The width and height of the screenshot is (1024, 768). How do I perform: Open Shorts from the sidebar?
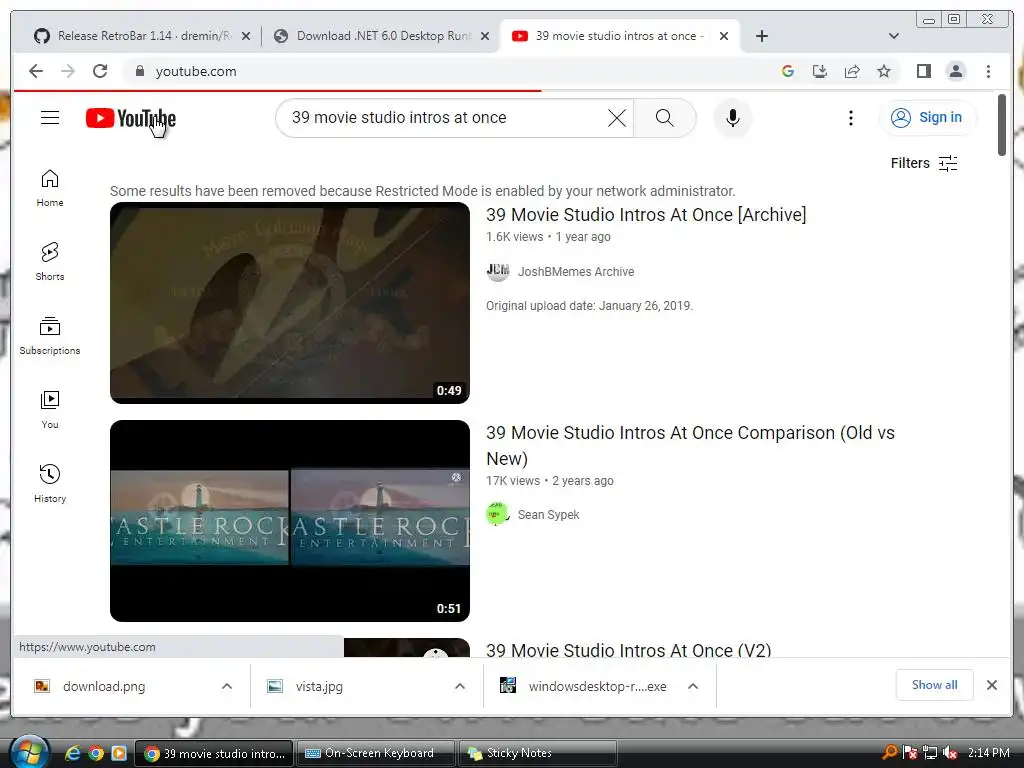tap(50, 262)
